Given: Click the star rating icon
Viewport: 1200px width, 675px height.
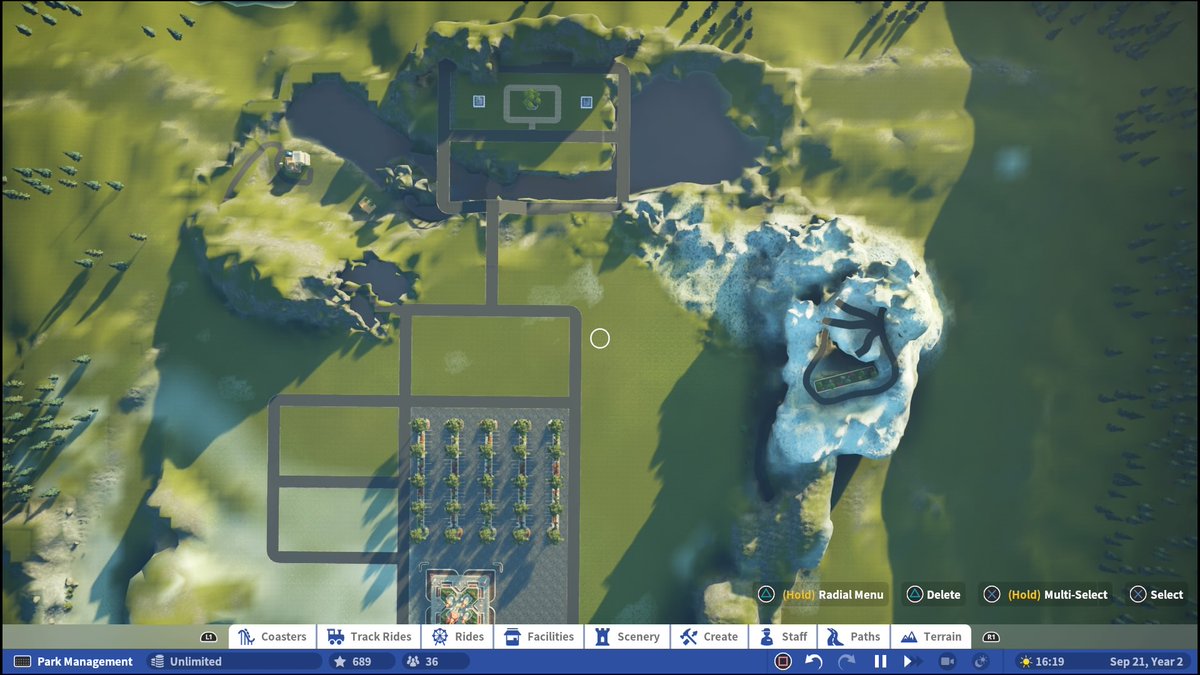Looking at the screenshot, I should tap(339, 661).
